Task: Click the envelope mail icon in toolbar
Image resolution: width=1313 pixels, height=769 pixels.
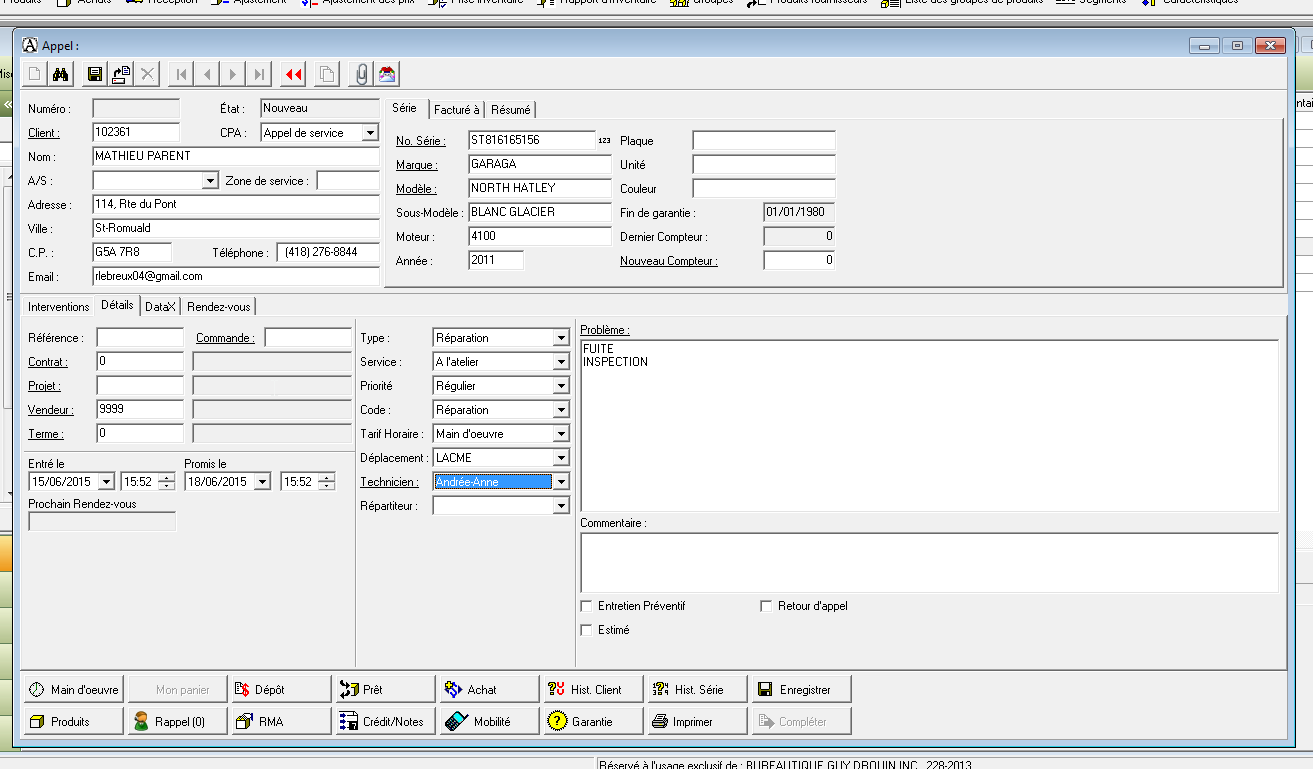Action: pos(387,73)
